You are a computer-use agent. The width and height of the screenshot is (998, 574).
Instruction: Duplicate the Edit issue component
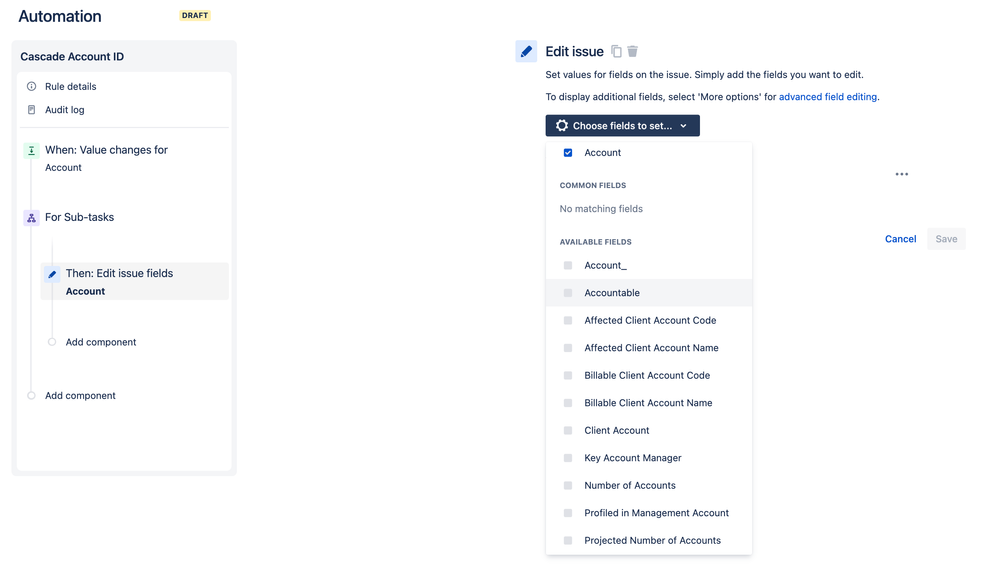pos(616,51)
